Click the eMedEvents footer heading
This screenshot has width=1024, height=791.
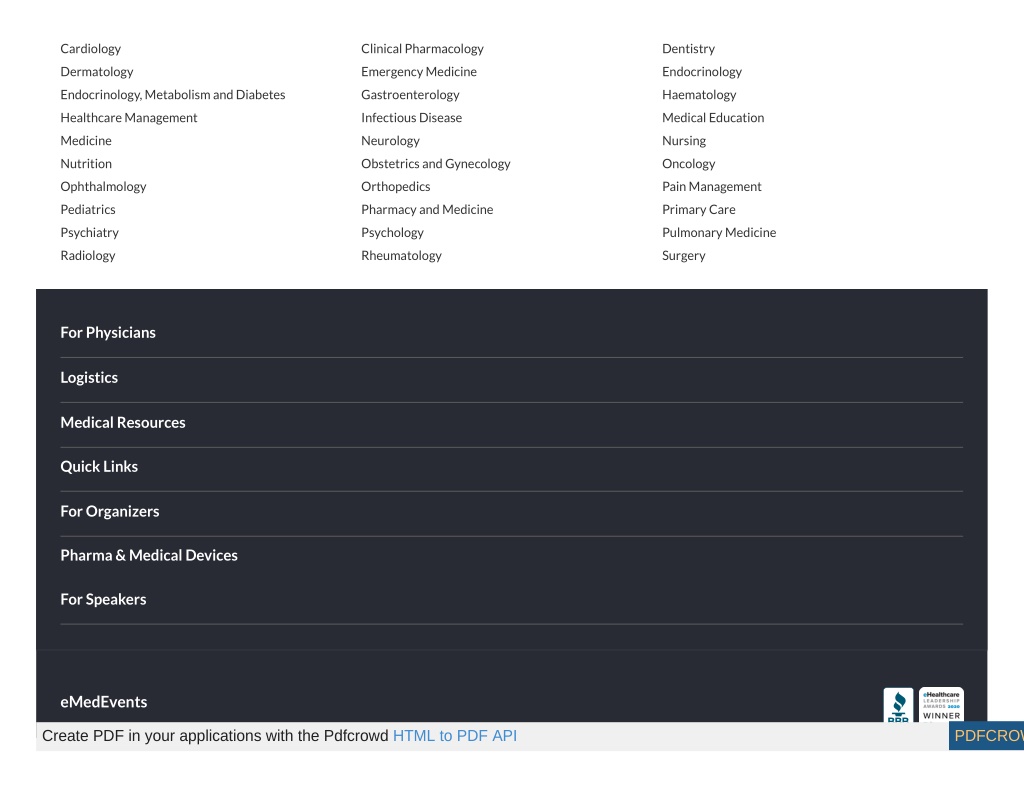[104, 702]
